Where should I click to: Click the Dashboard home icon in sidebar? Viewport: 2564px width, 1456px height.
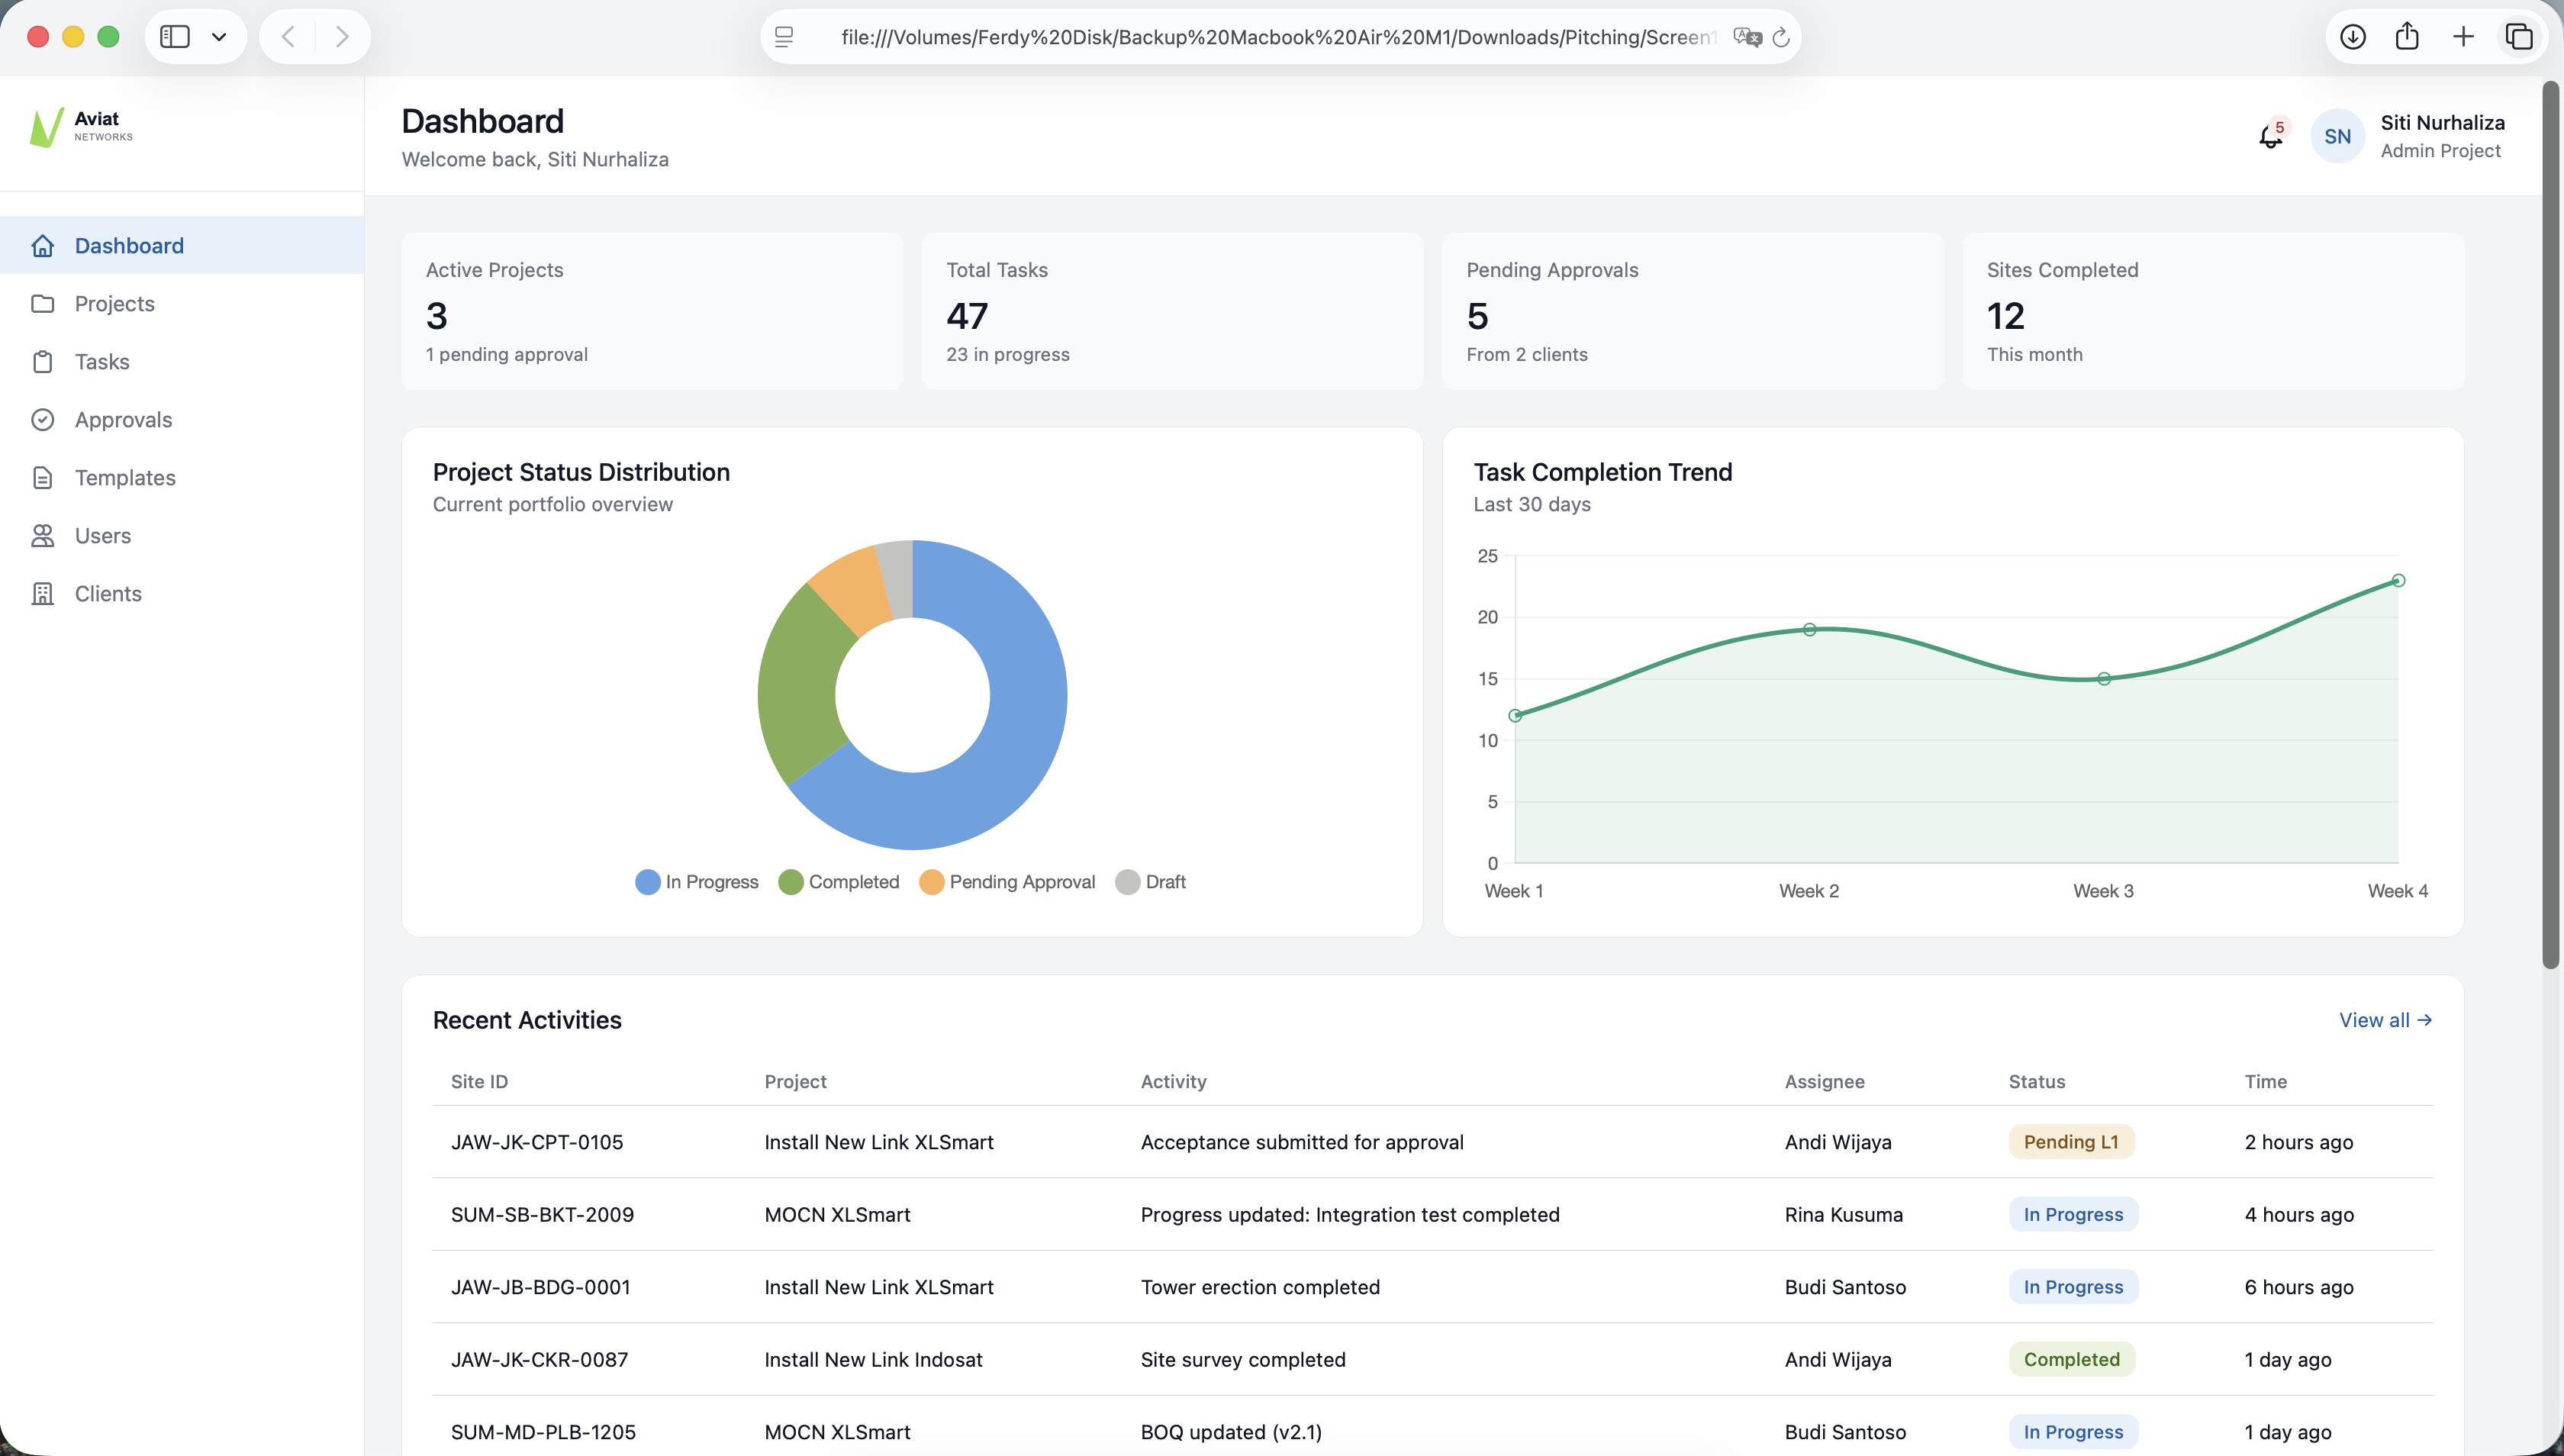point(42,246)
